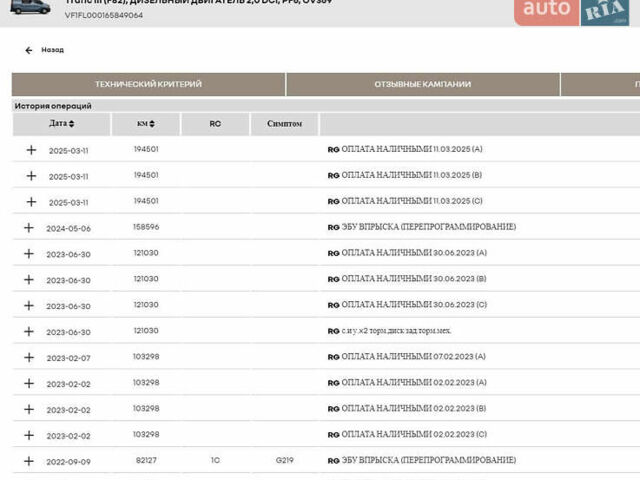Click the back arrow icon next to Назад

pyautogui.click(x=29, y=50)
